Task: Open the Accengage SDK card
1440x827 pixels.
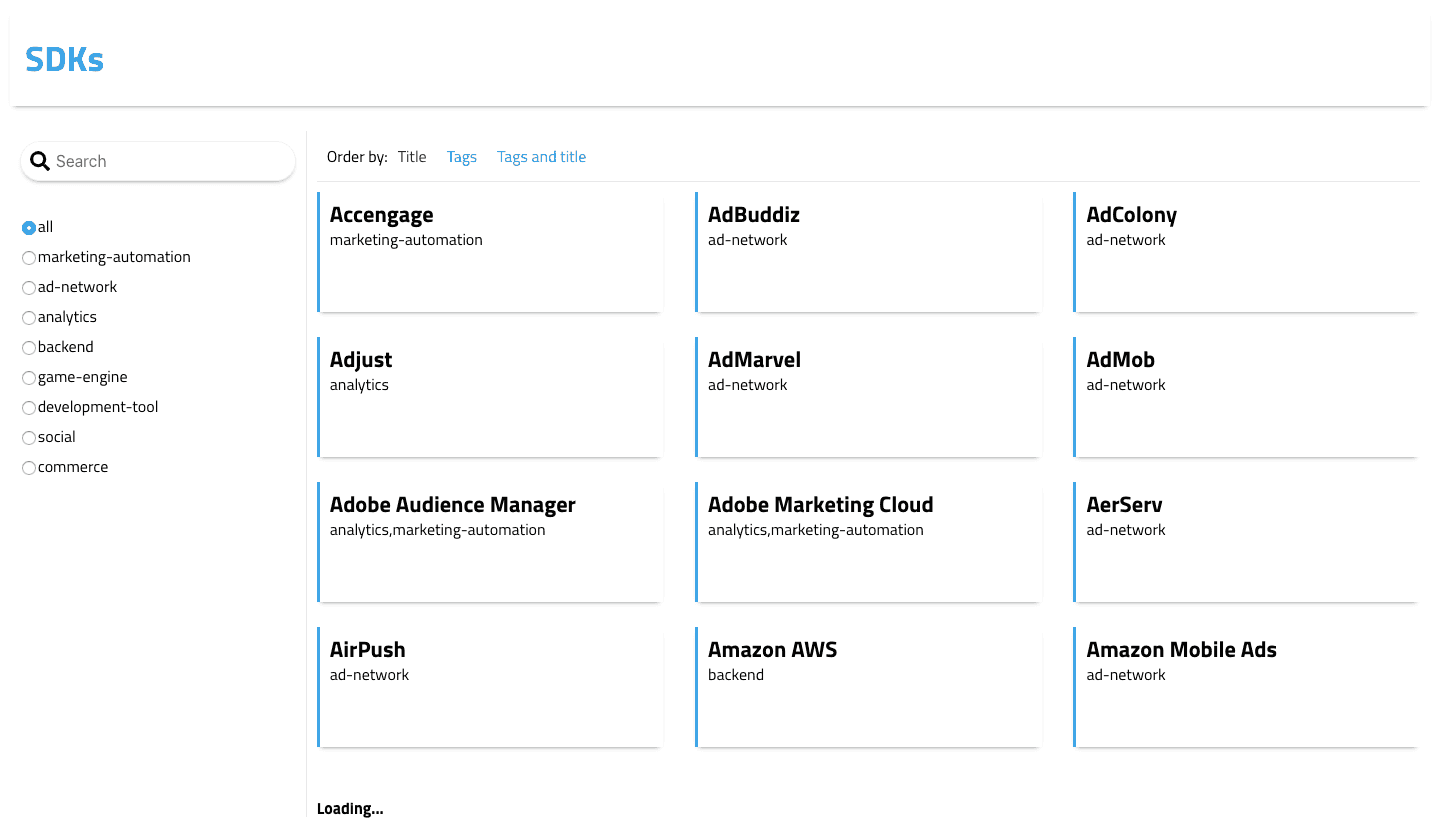Action: coord(490,252)
